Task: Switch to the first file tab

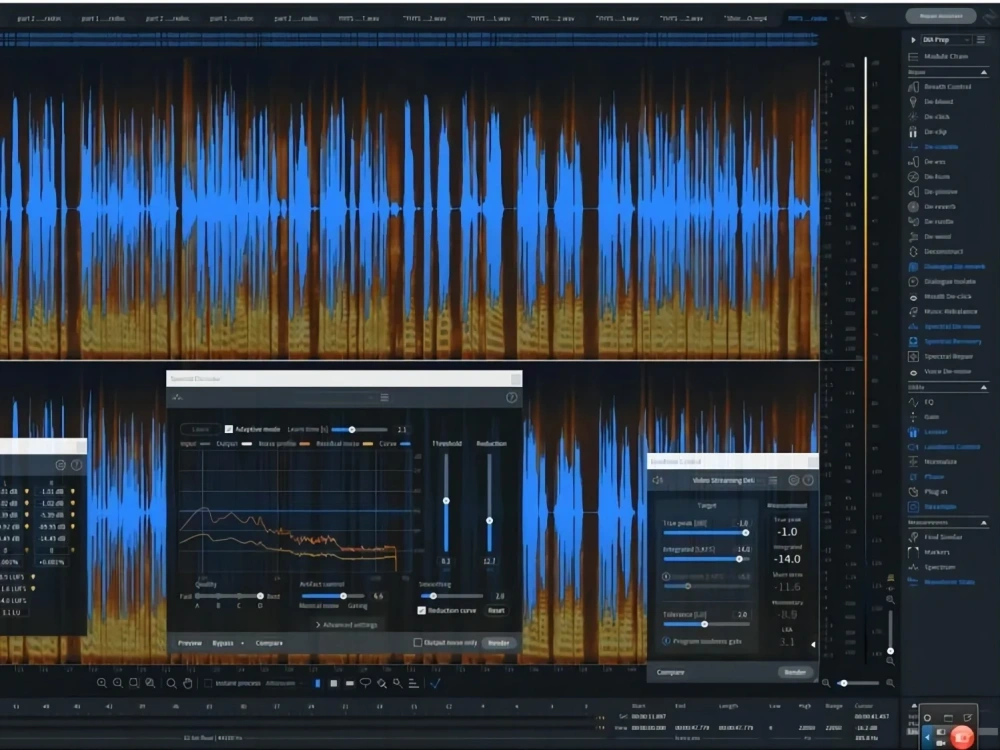Action: [39, 18]
